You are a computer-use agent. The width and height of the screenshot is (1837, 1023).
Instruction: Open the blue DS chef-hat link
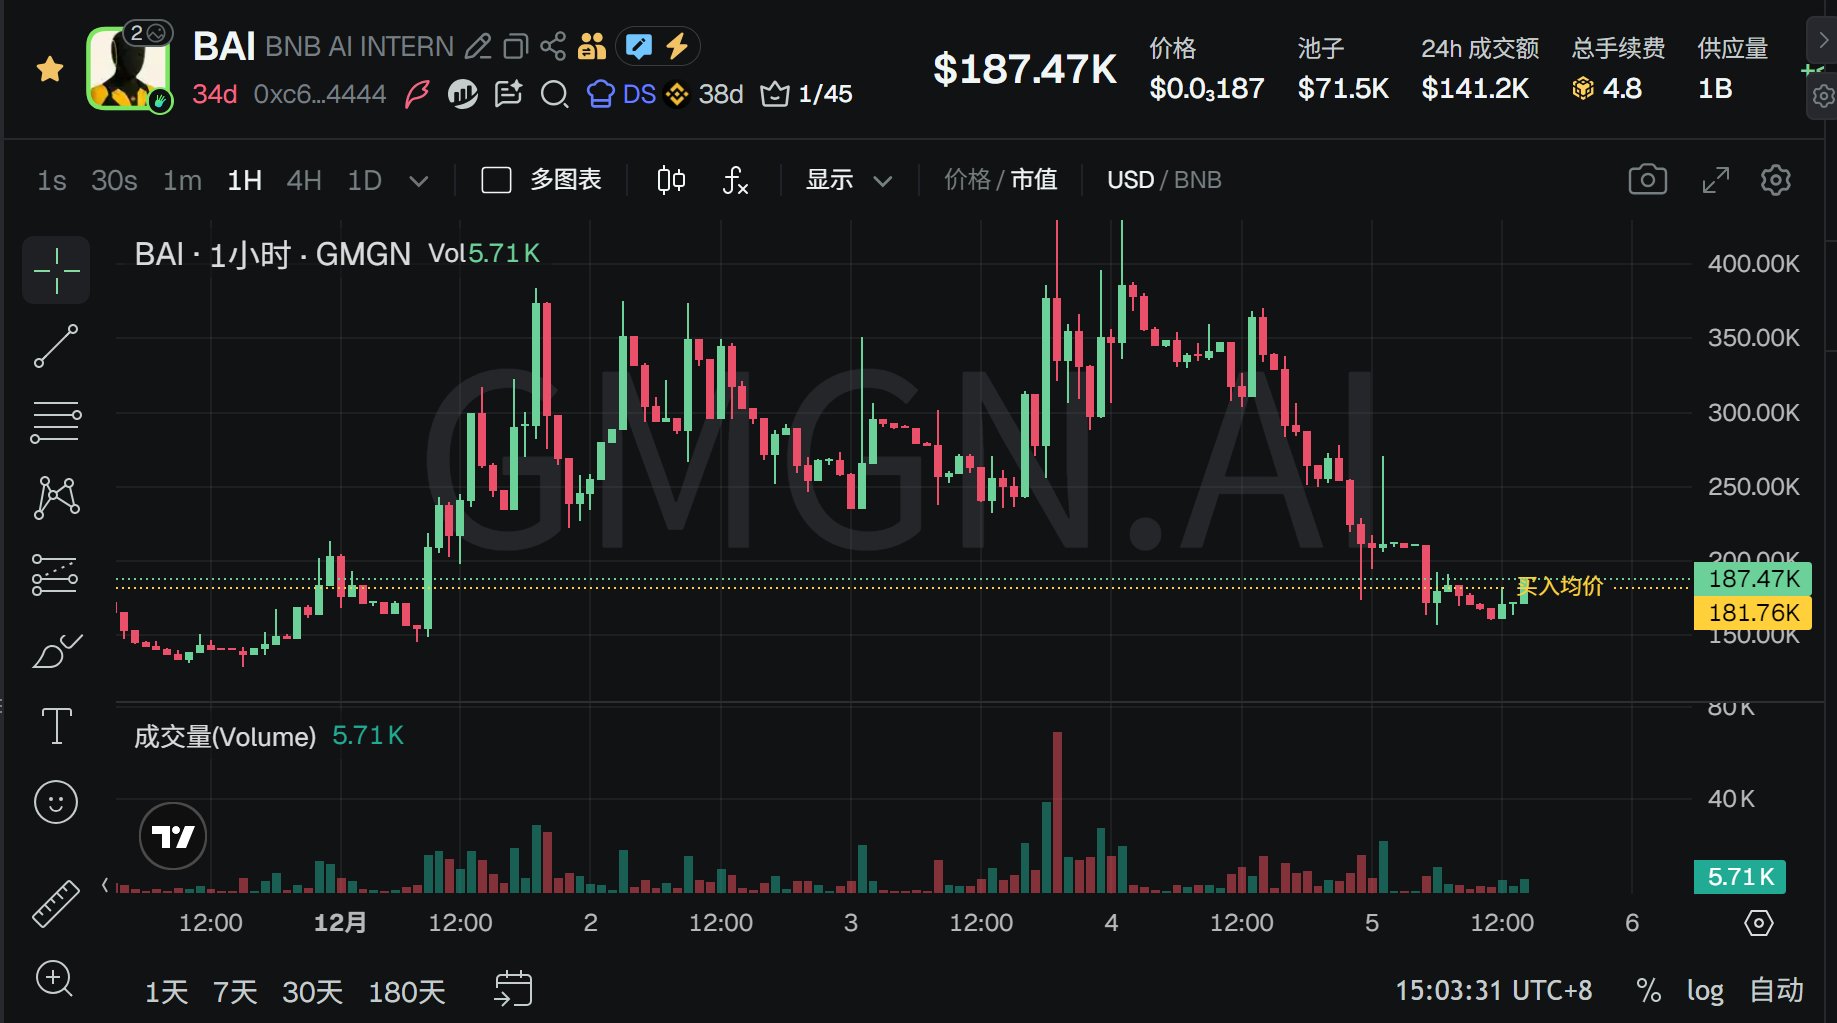(x=621, y=94)
